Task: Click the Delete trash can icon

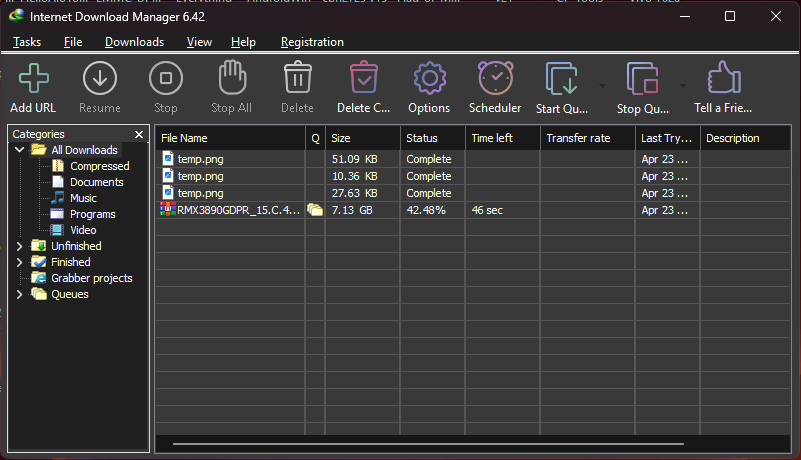Action: click(x=297, y=79)
